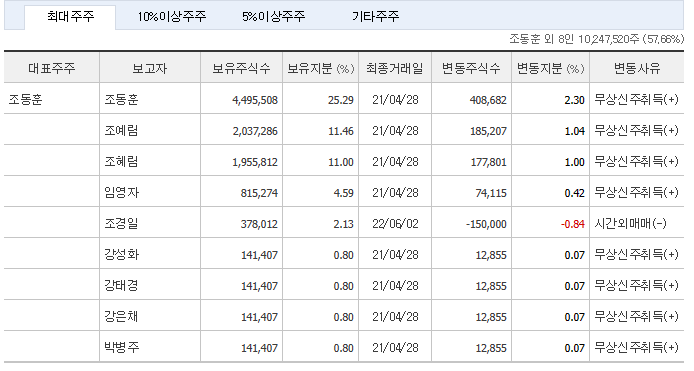Click the change value 1.04
This screenshot has width=694, height=371.
pyautogui.click(x=574, y=131)
